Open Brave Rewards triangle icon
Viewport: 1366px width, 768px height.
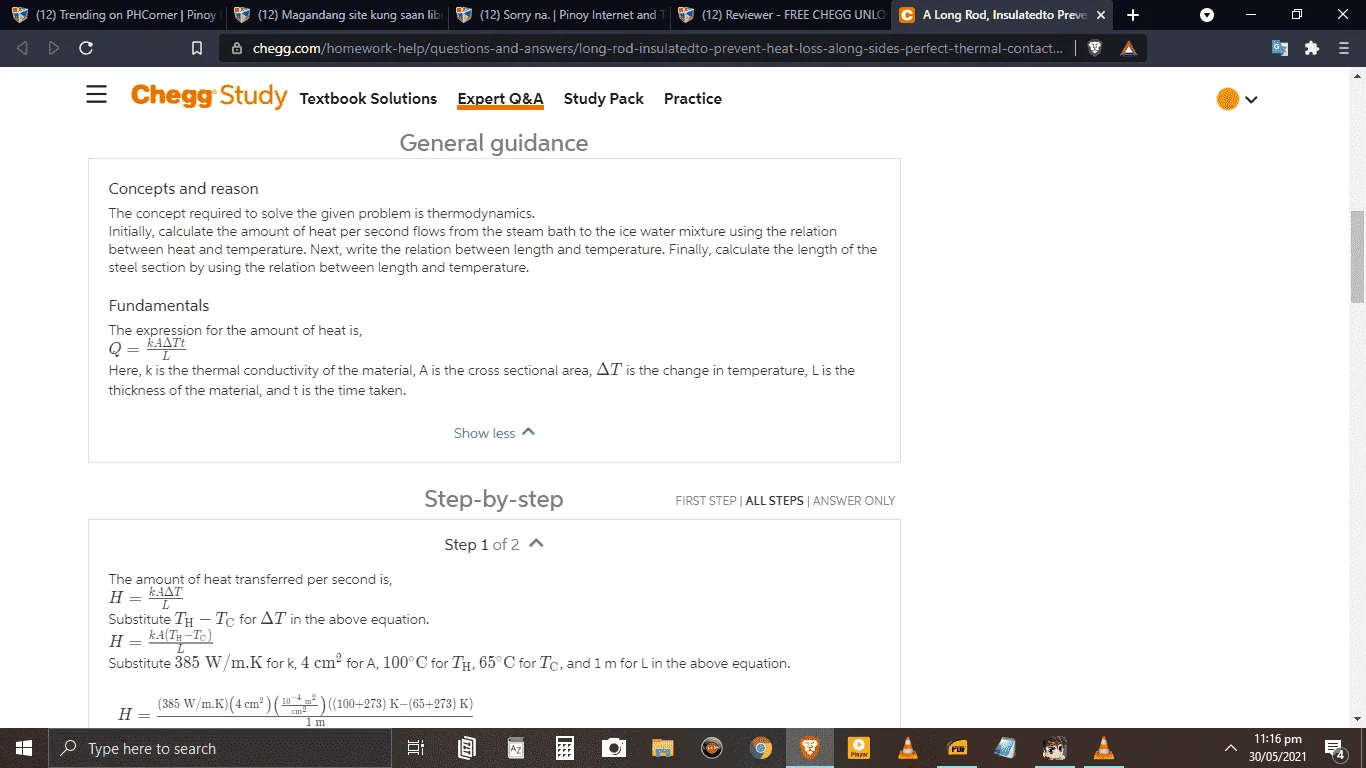[1128, 48]
